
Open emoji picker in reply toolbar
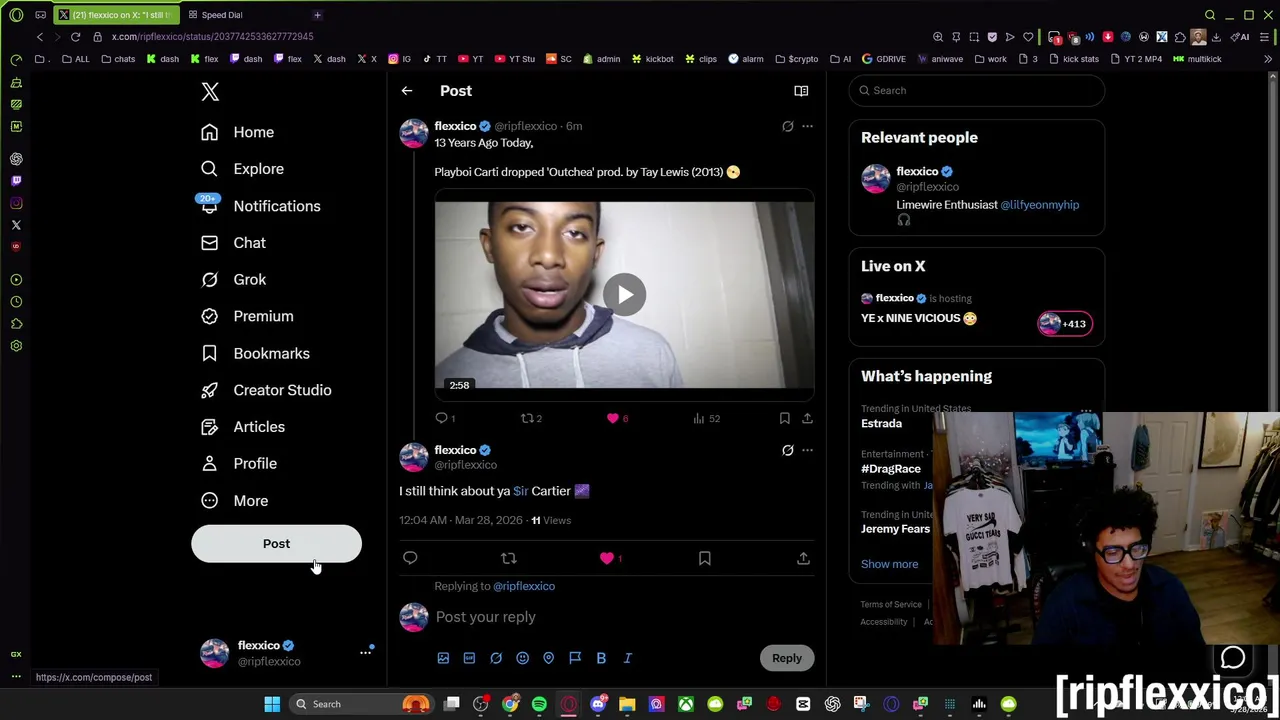522,658
